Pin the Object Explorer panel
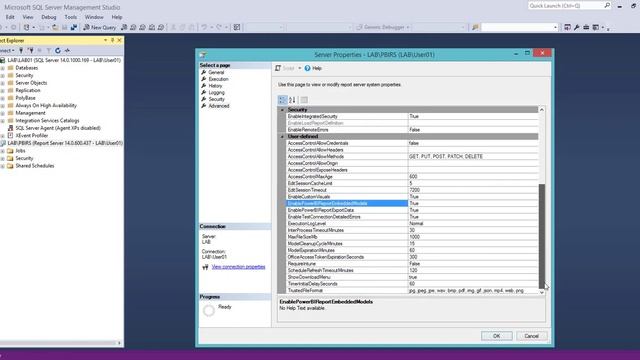640x360 pixels. coord(113,40)
